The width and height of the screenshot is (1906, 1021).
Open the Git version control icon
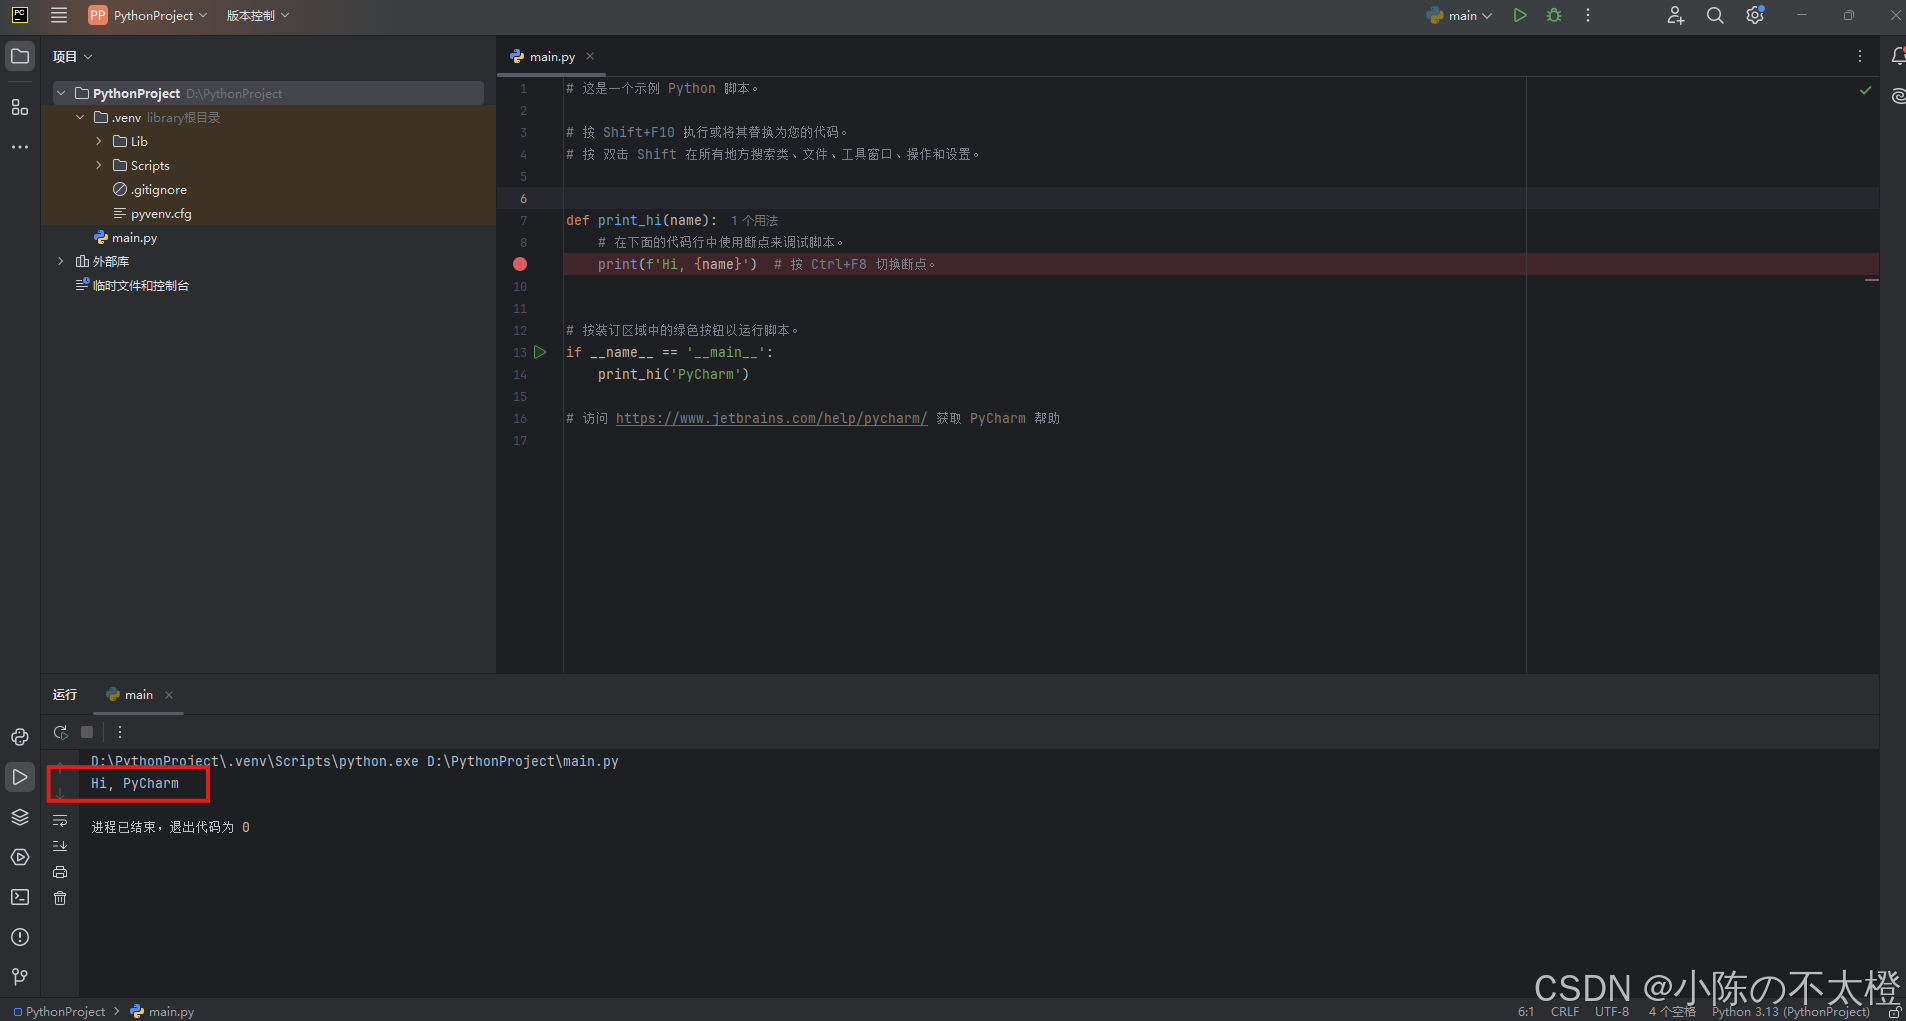pos(20,977)
